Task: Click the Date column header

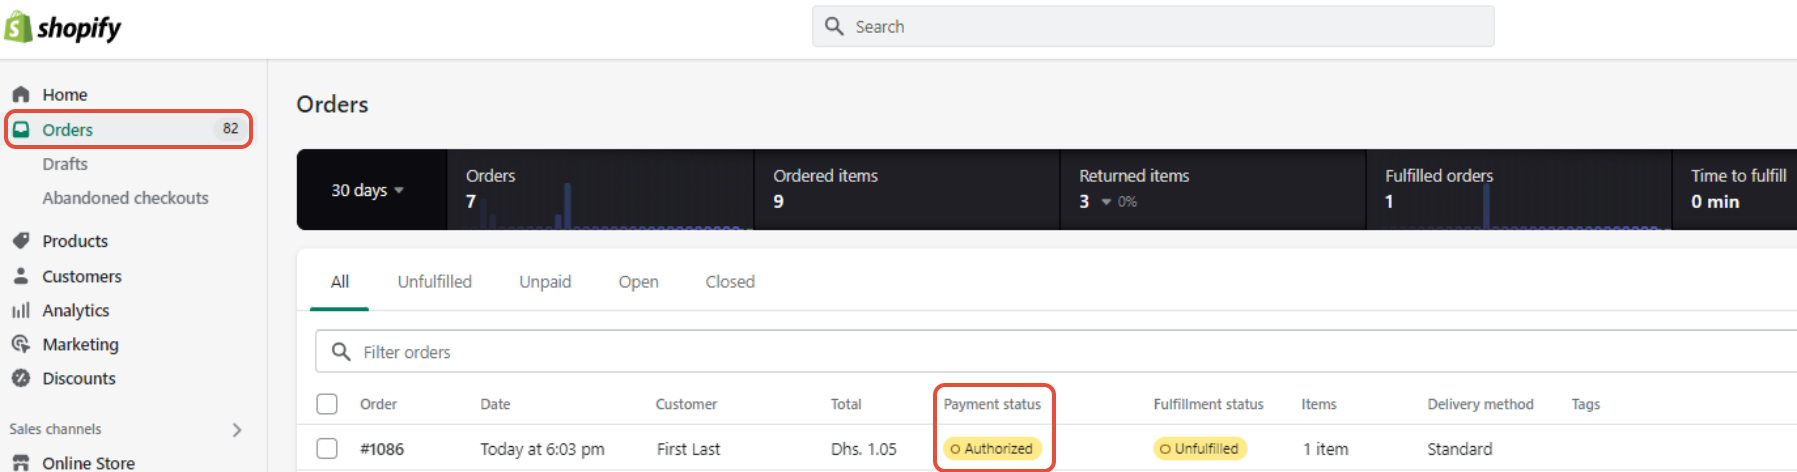Action: [x=495, y=404]
